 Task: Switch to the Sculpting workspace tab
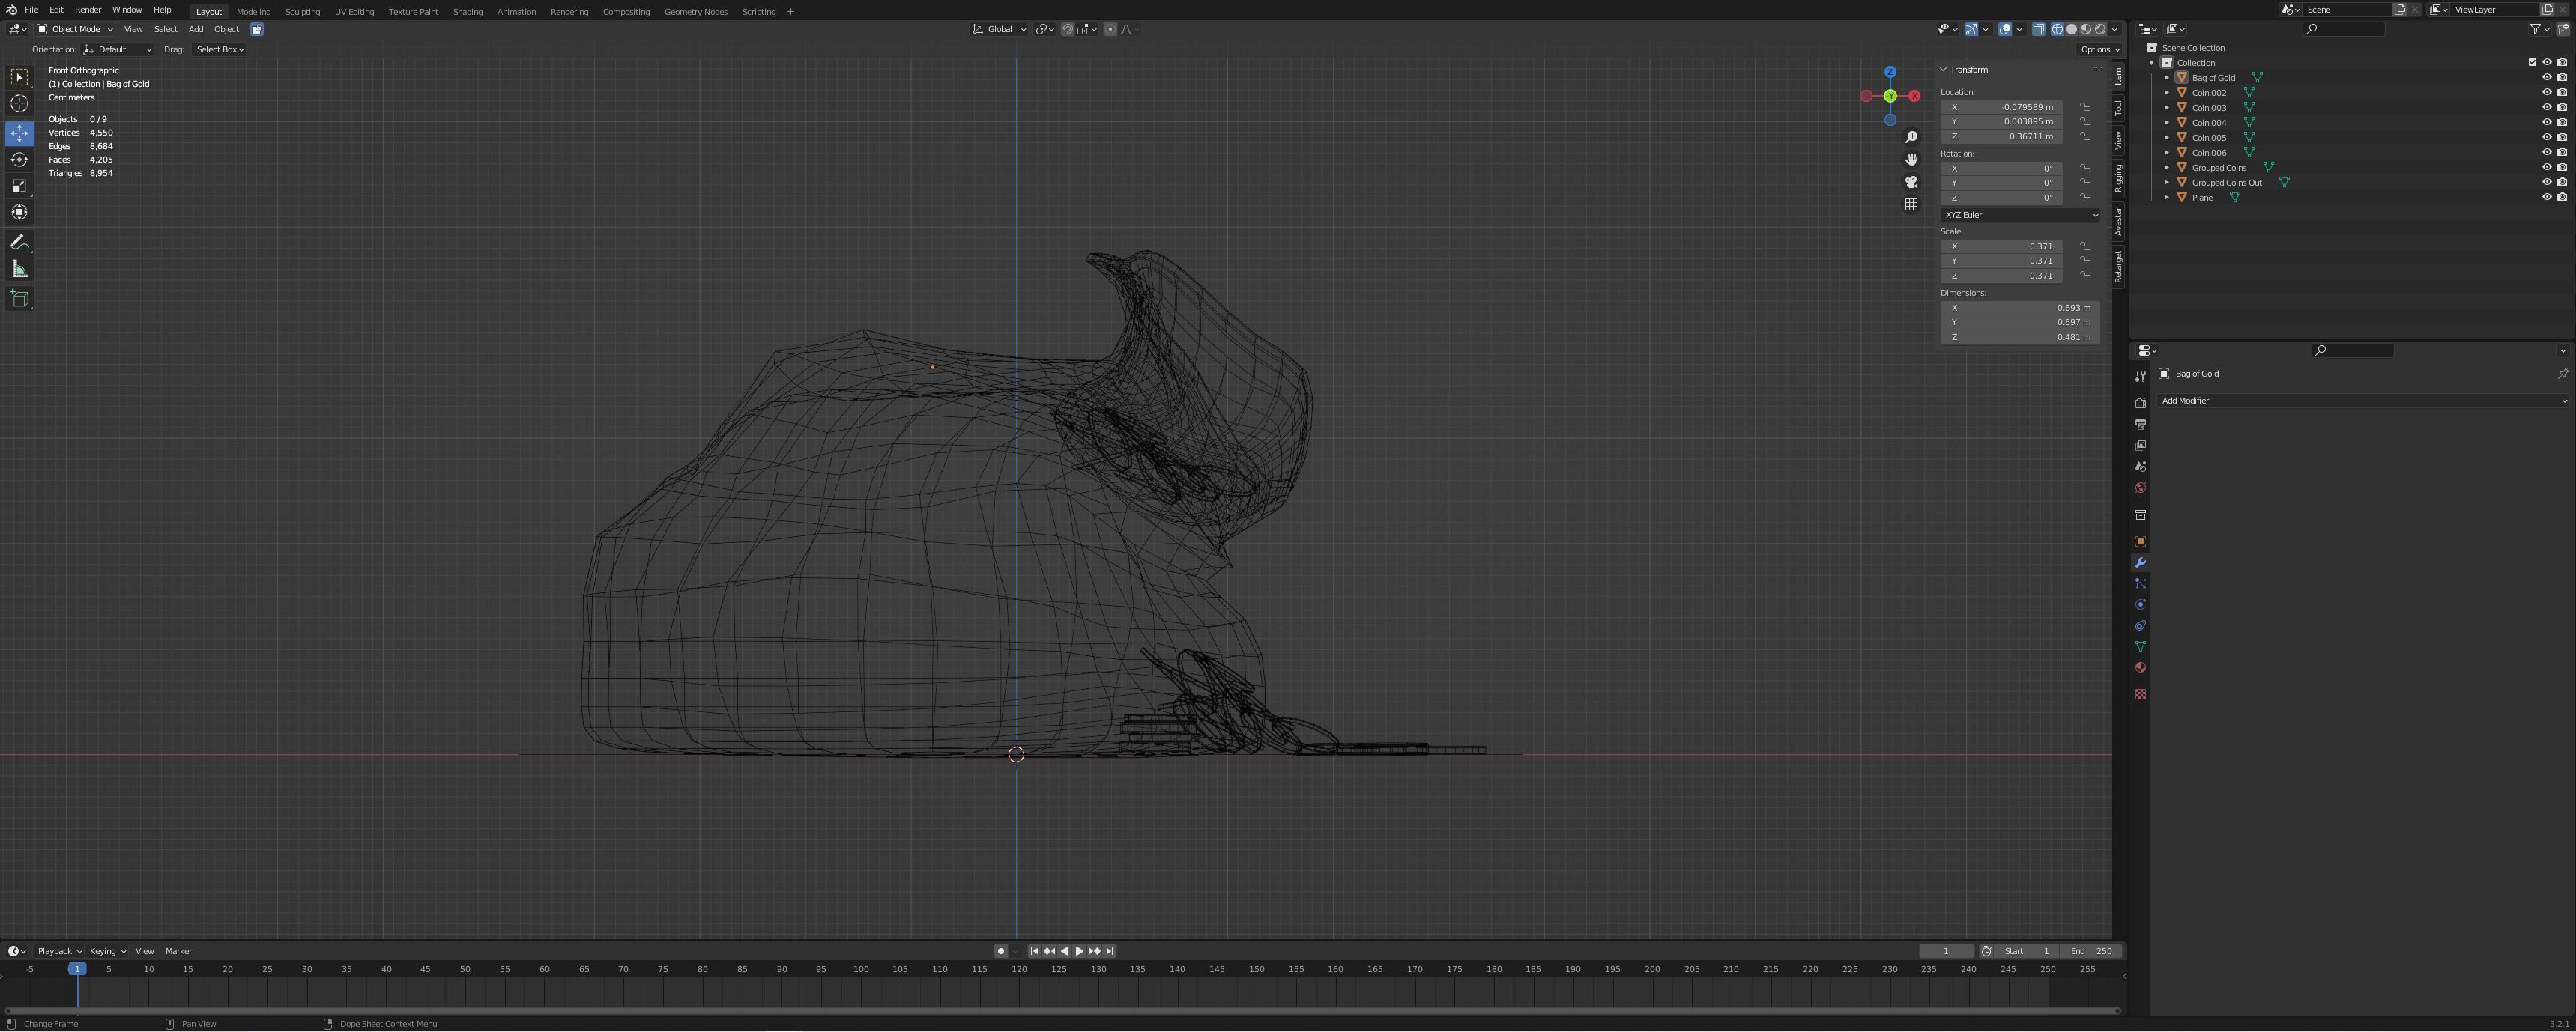coord(302,12)
